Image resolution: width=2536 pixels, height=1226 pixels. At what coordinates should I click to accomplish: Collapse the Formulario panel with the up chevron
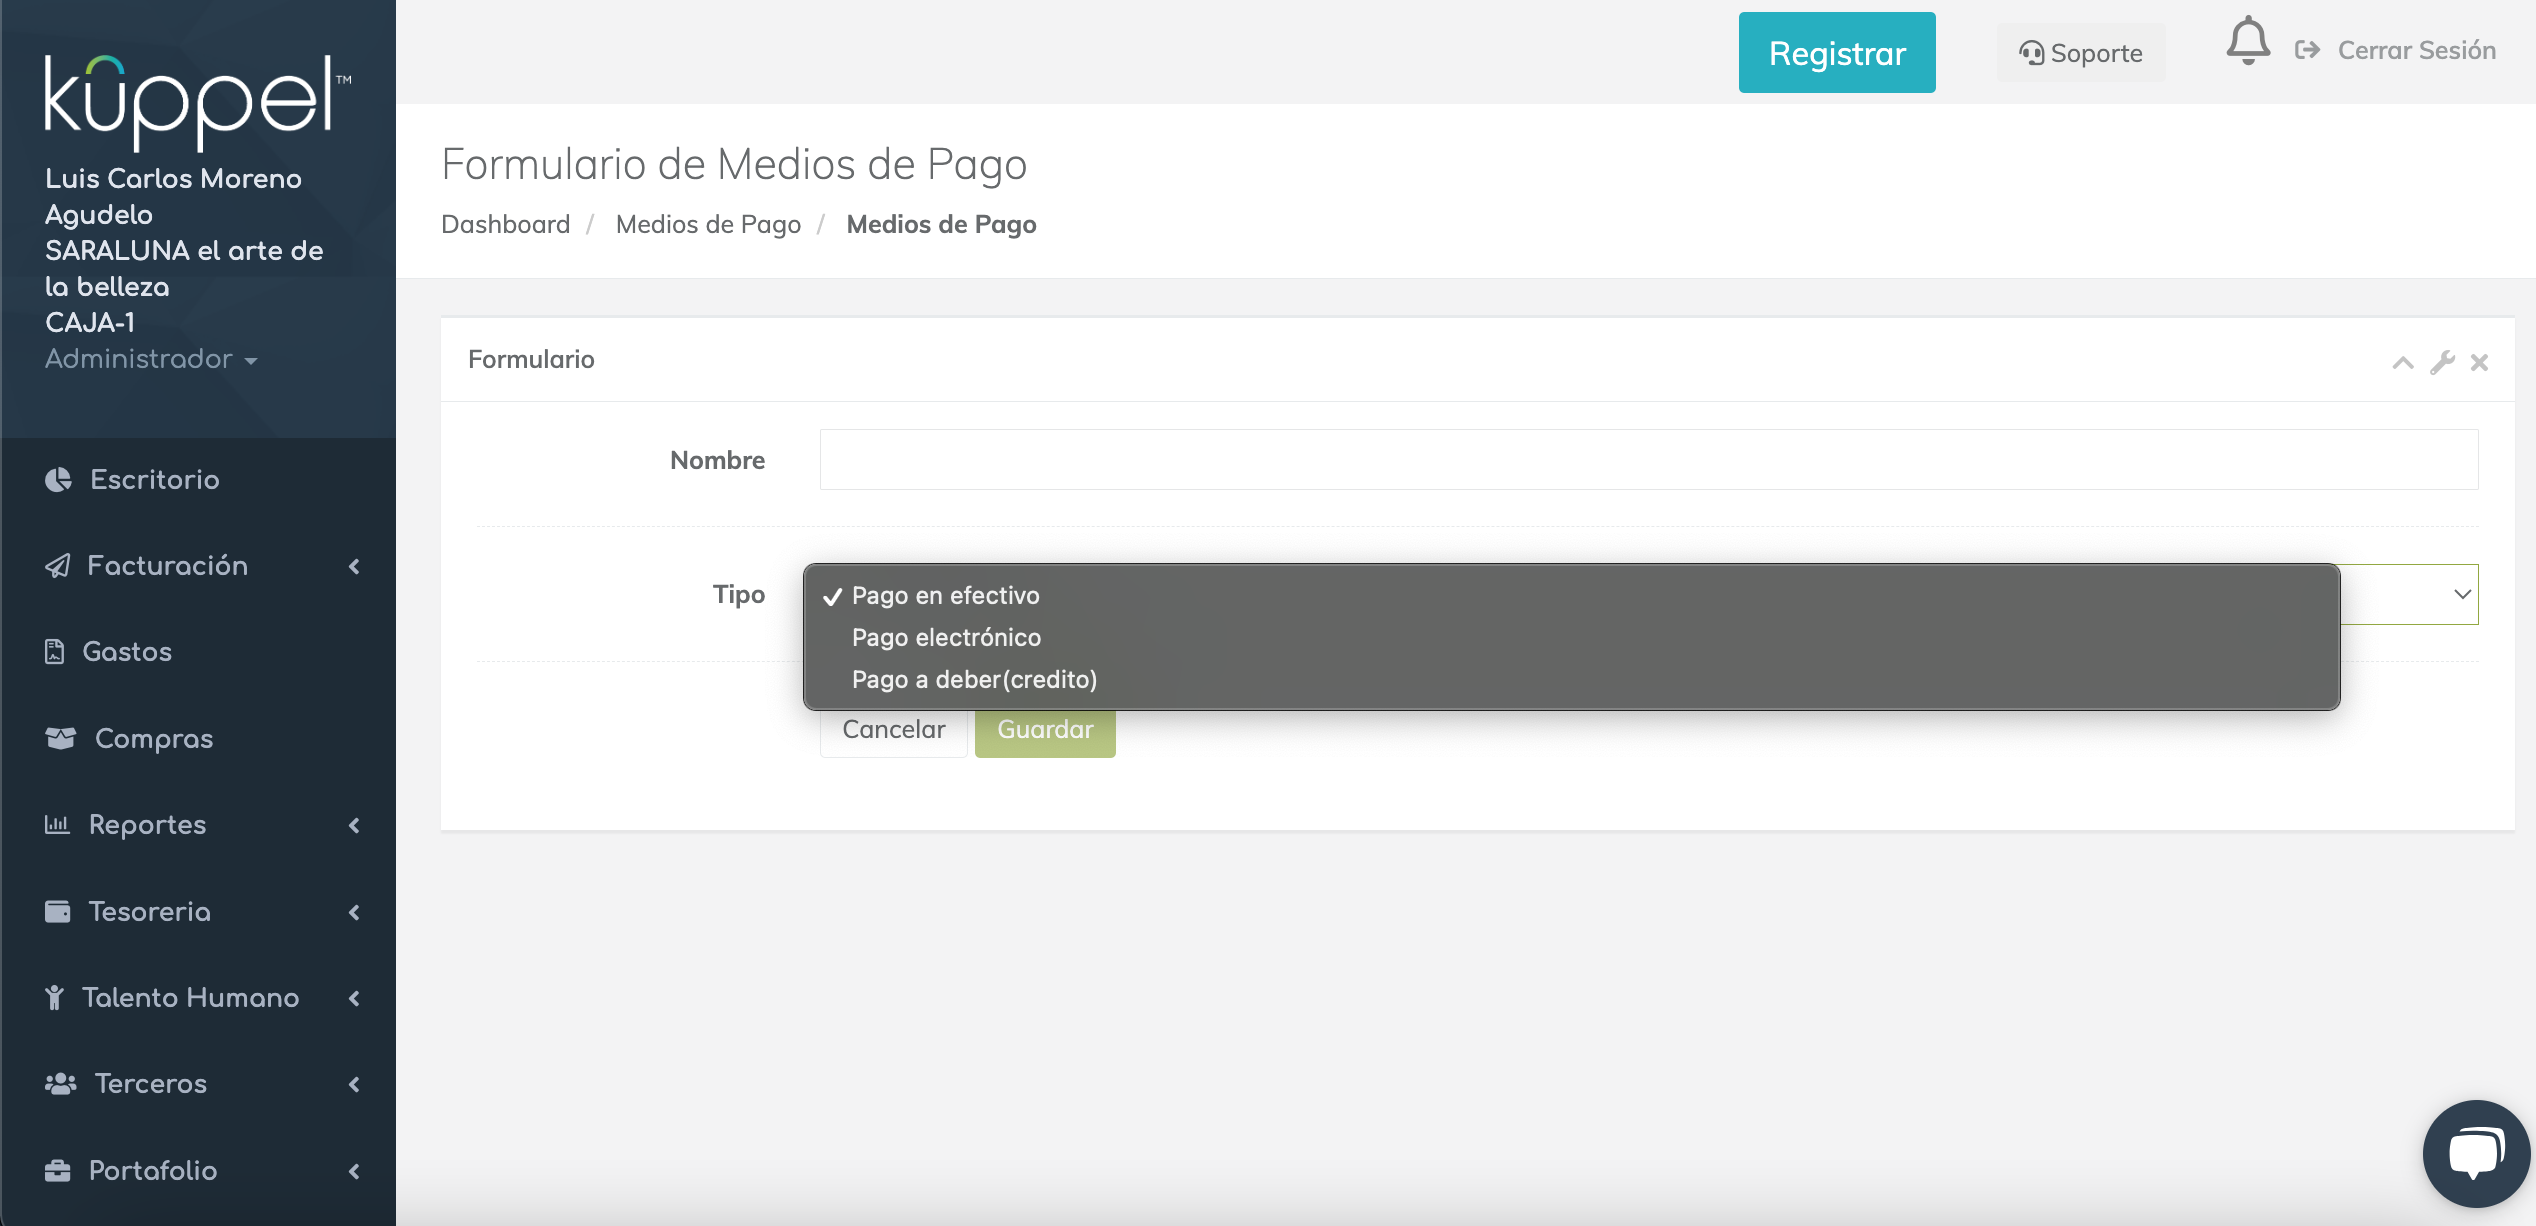point(2402,363)
